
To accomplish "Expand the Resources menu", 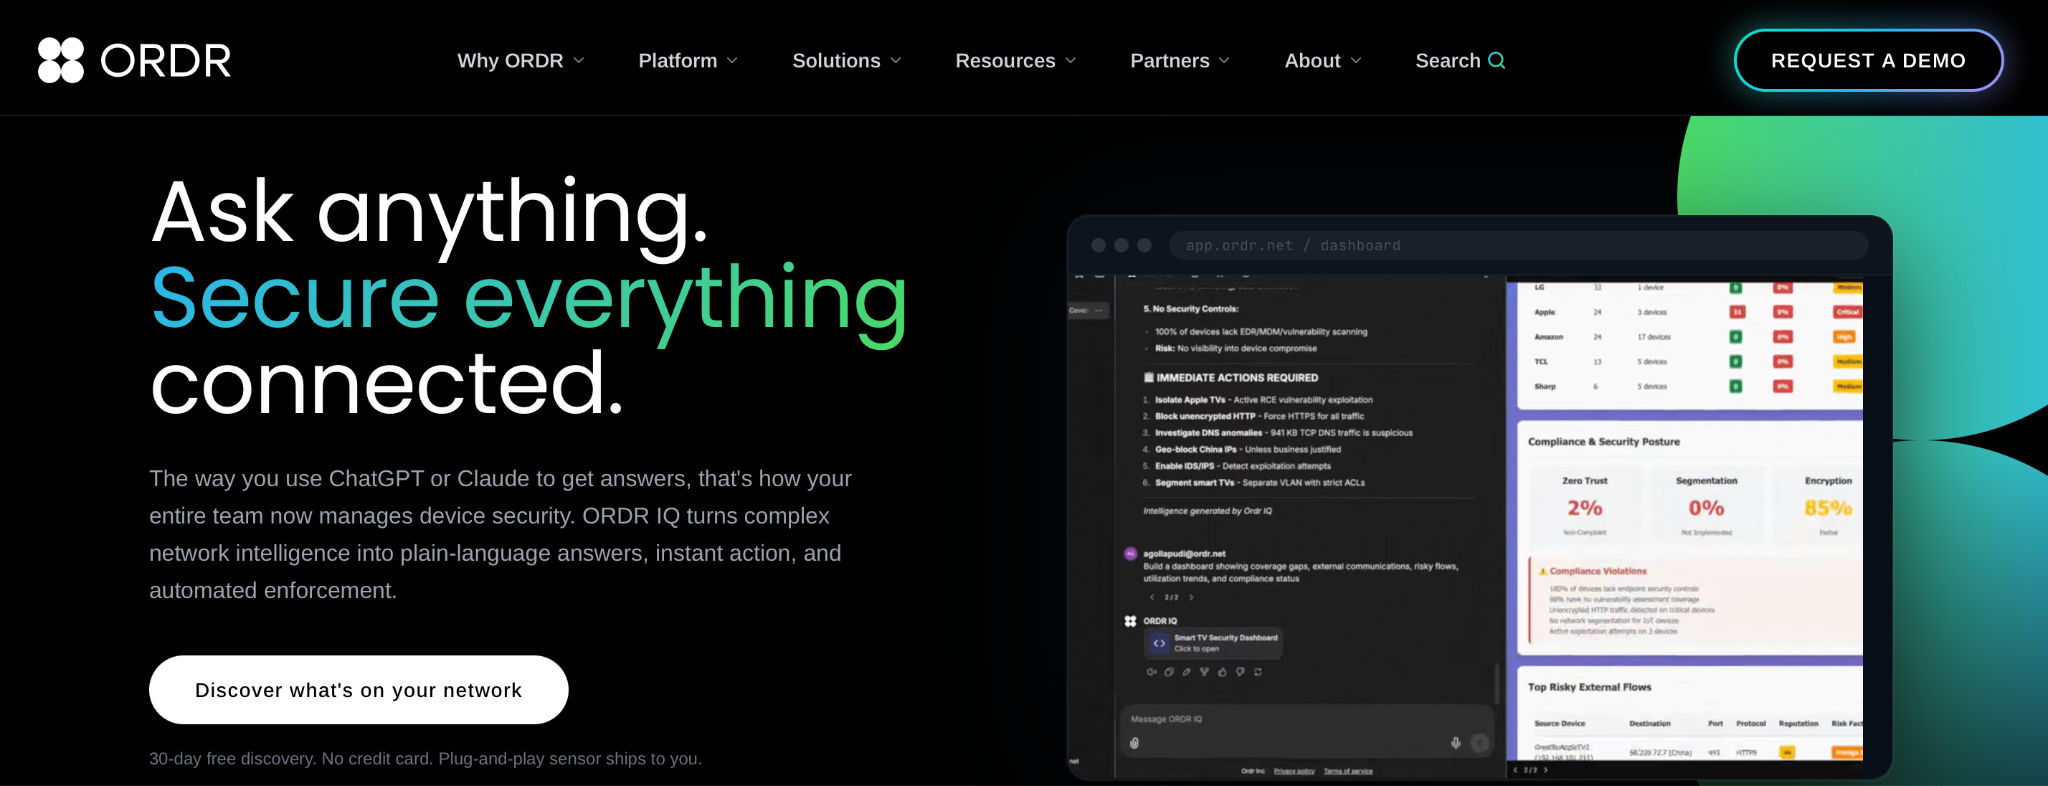I will click(1016, 61).
